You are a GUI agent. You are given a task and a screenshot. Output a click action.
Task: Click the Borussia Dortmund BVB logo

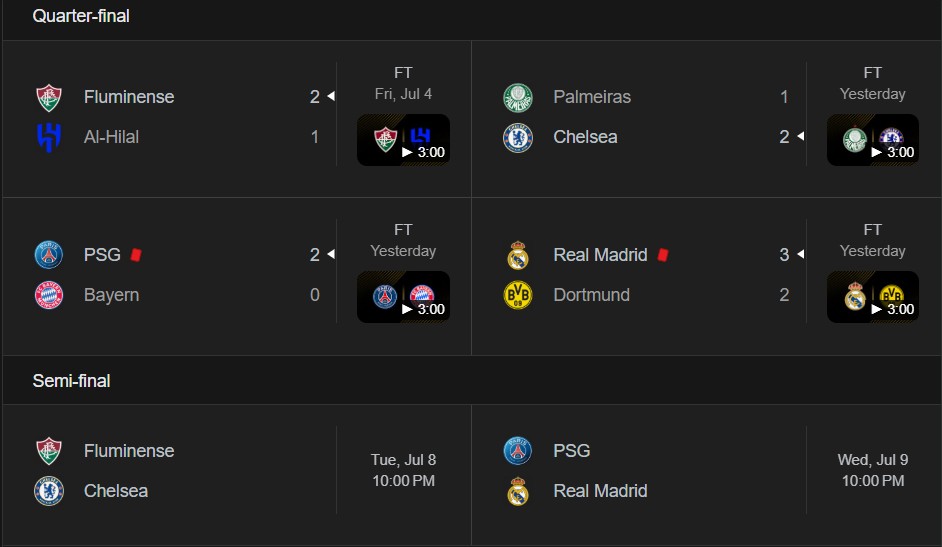click(517, 295)
